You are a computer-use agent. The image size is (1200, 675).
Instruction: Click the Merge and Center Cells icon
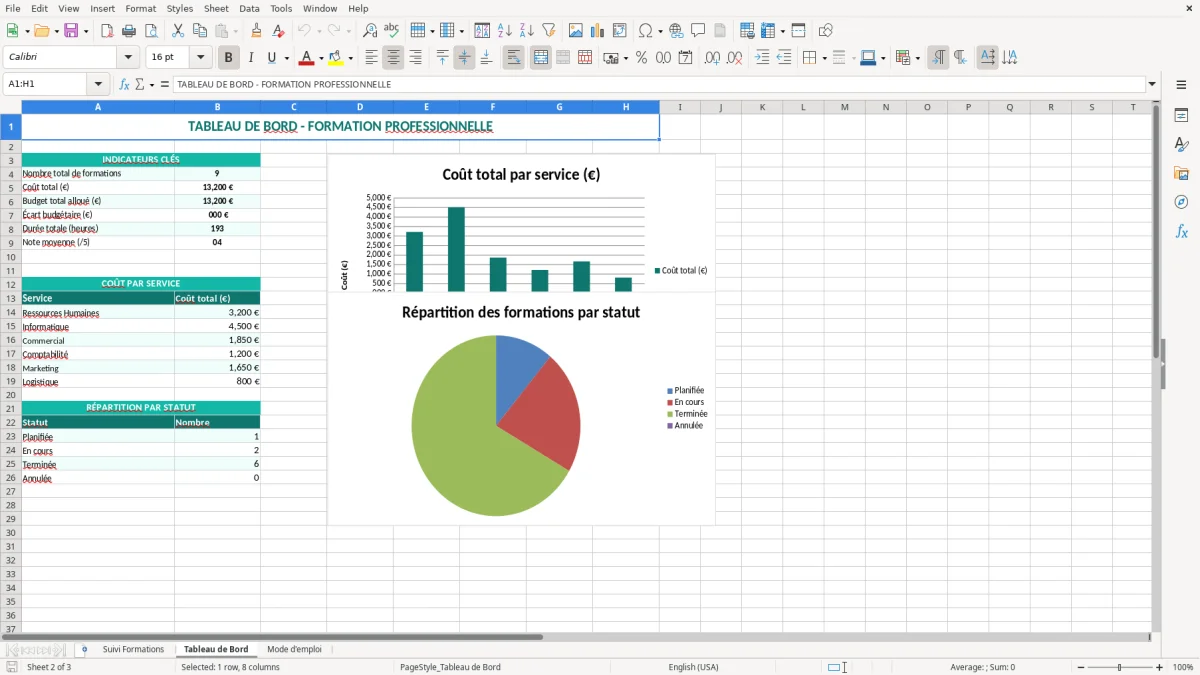[x=541, y=58]
